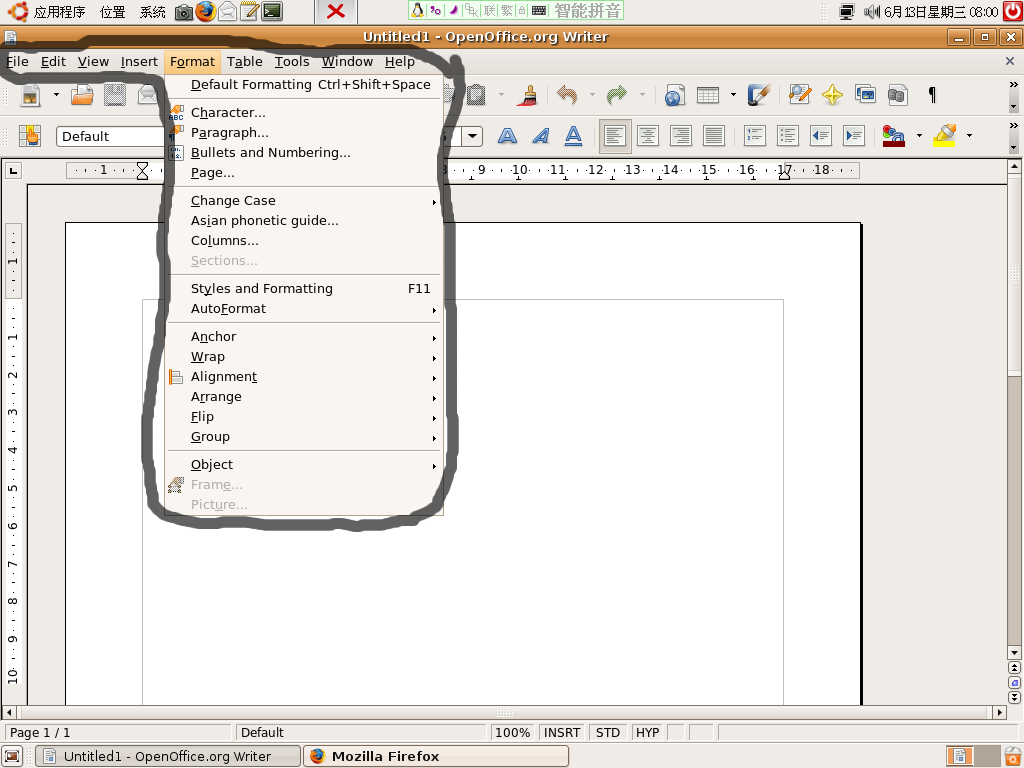The height and width of the screenshot is (768, 1024).
Task: Click the Next Page button below the scrollbar
Action: pos(1014,698)
